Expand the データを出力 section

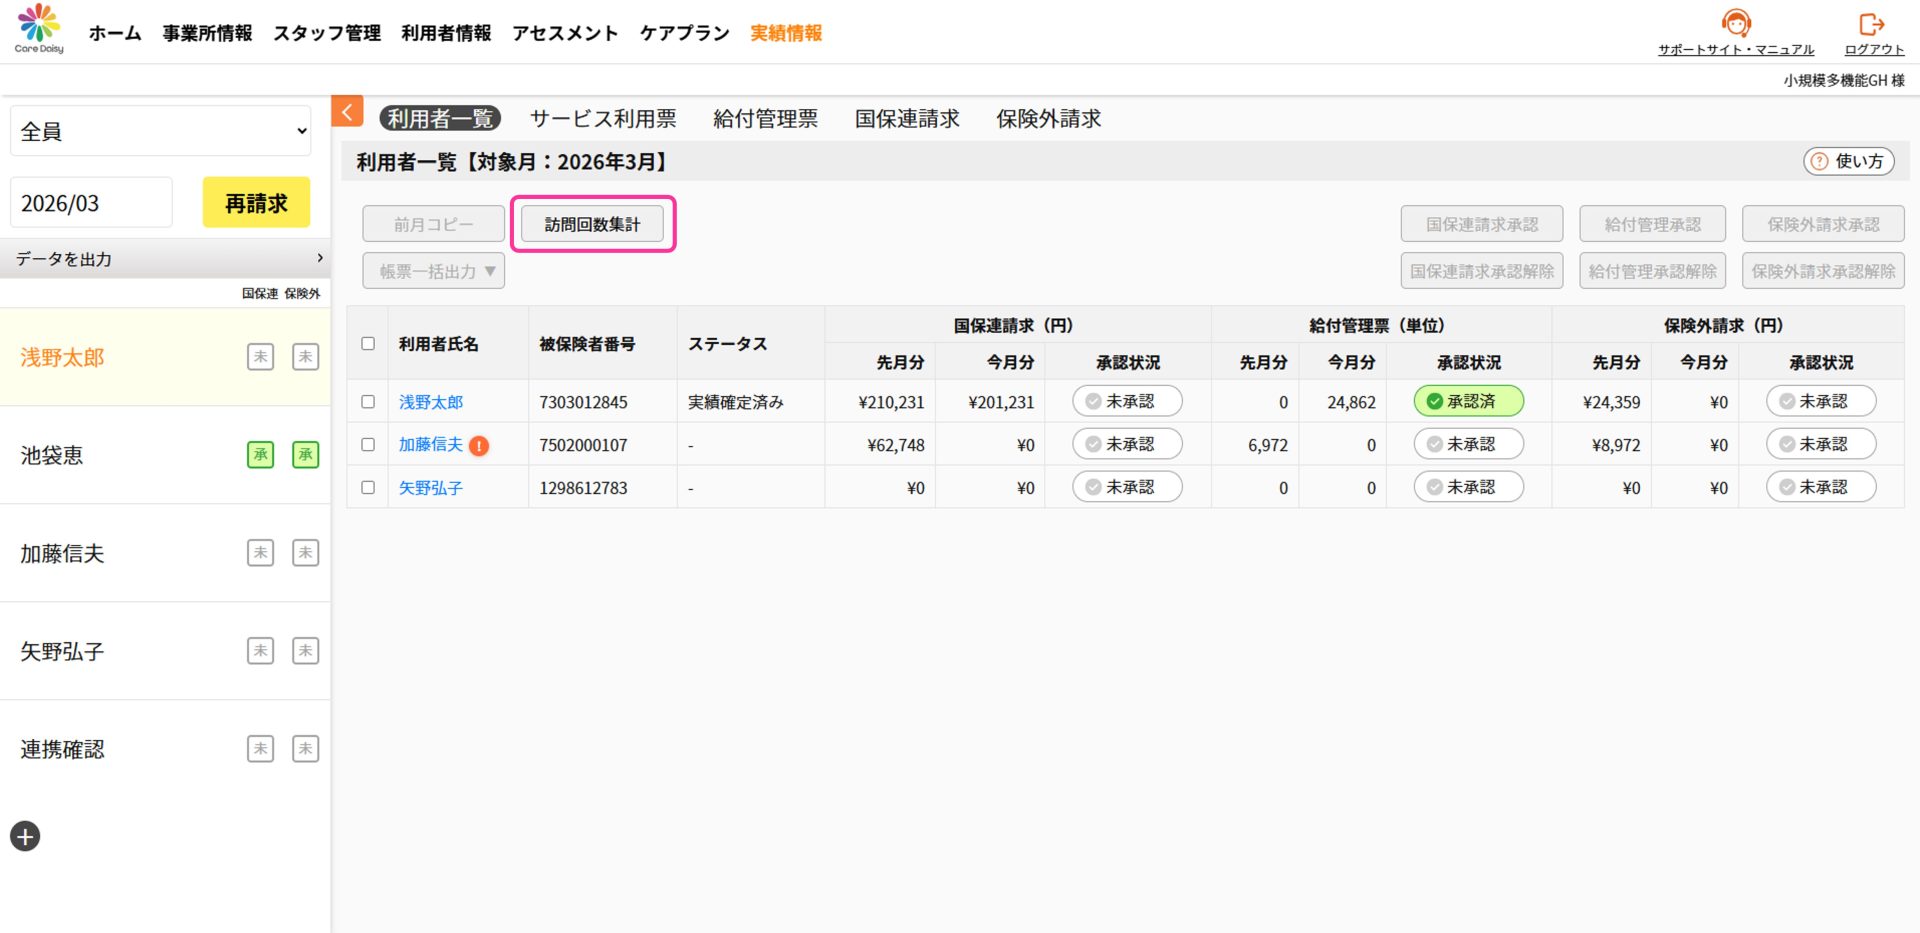165,259
